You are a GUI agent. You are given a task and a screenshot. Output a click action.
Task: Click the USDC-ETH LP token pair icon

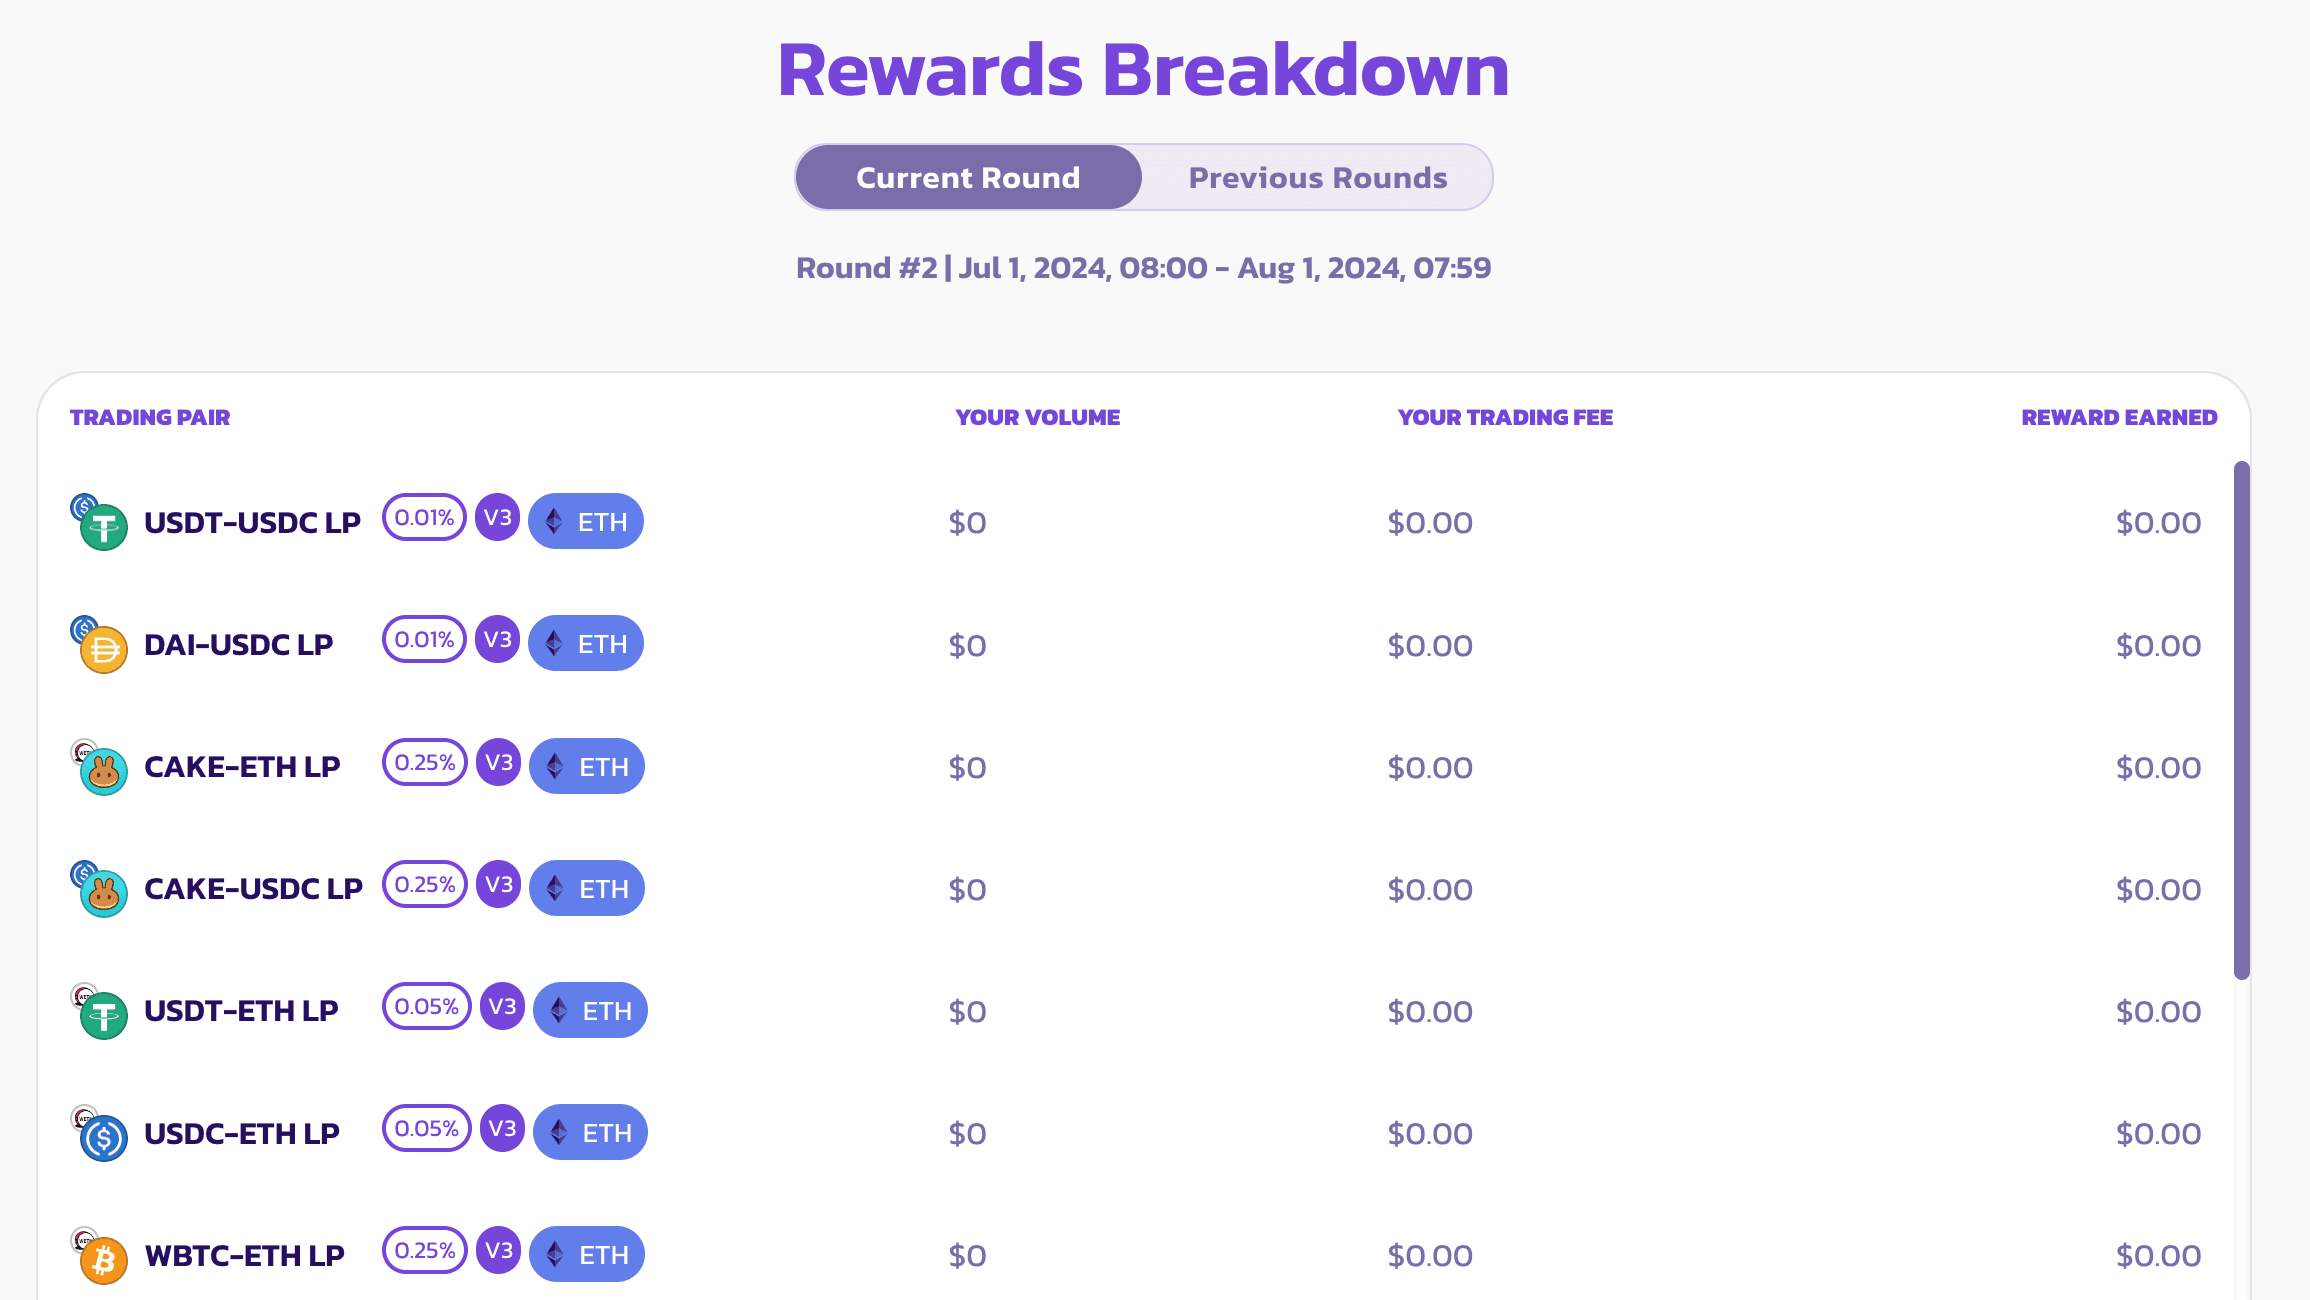[x=101, y=1134]
